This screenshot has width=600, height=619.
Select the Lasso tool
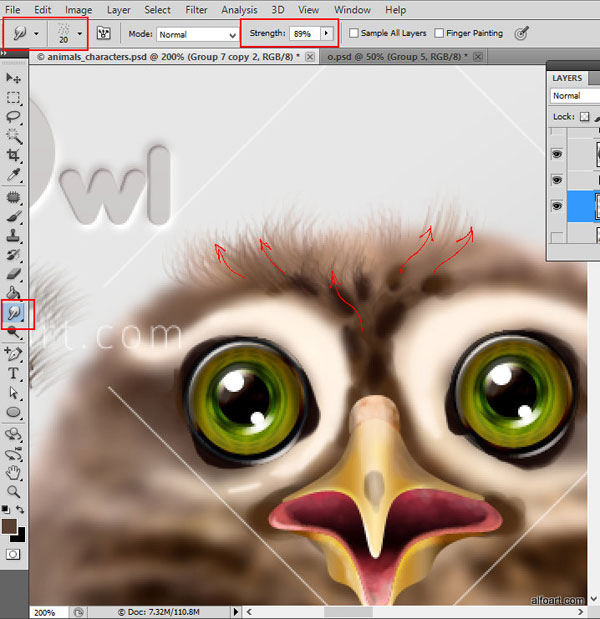coord(13,117)
